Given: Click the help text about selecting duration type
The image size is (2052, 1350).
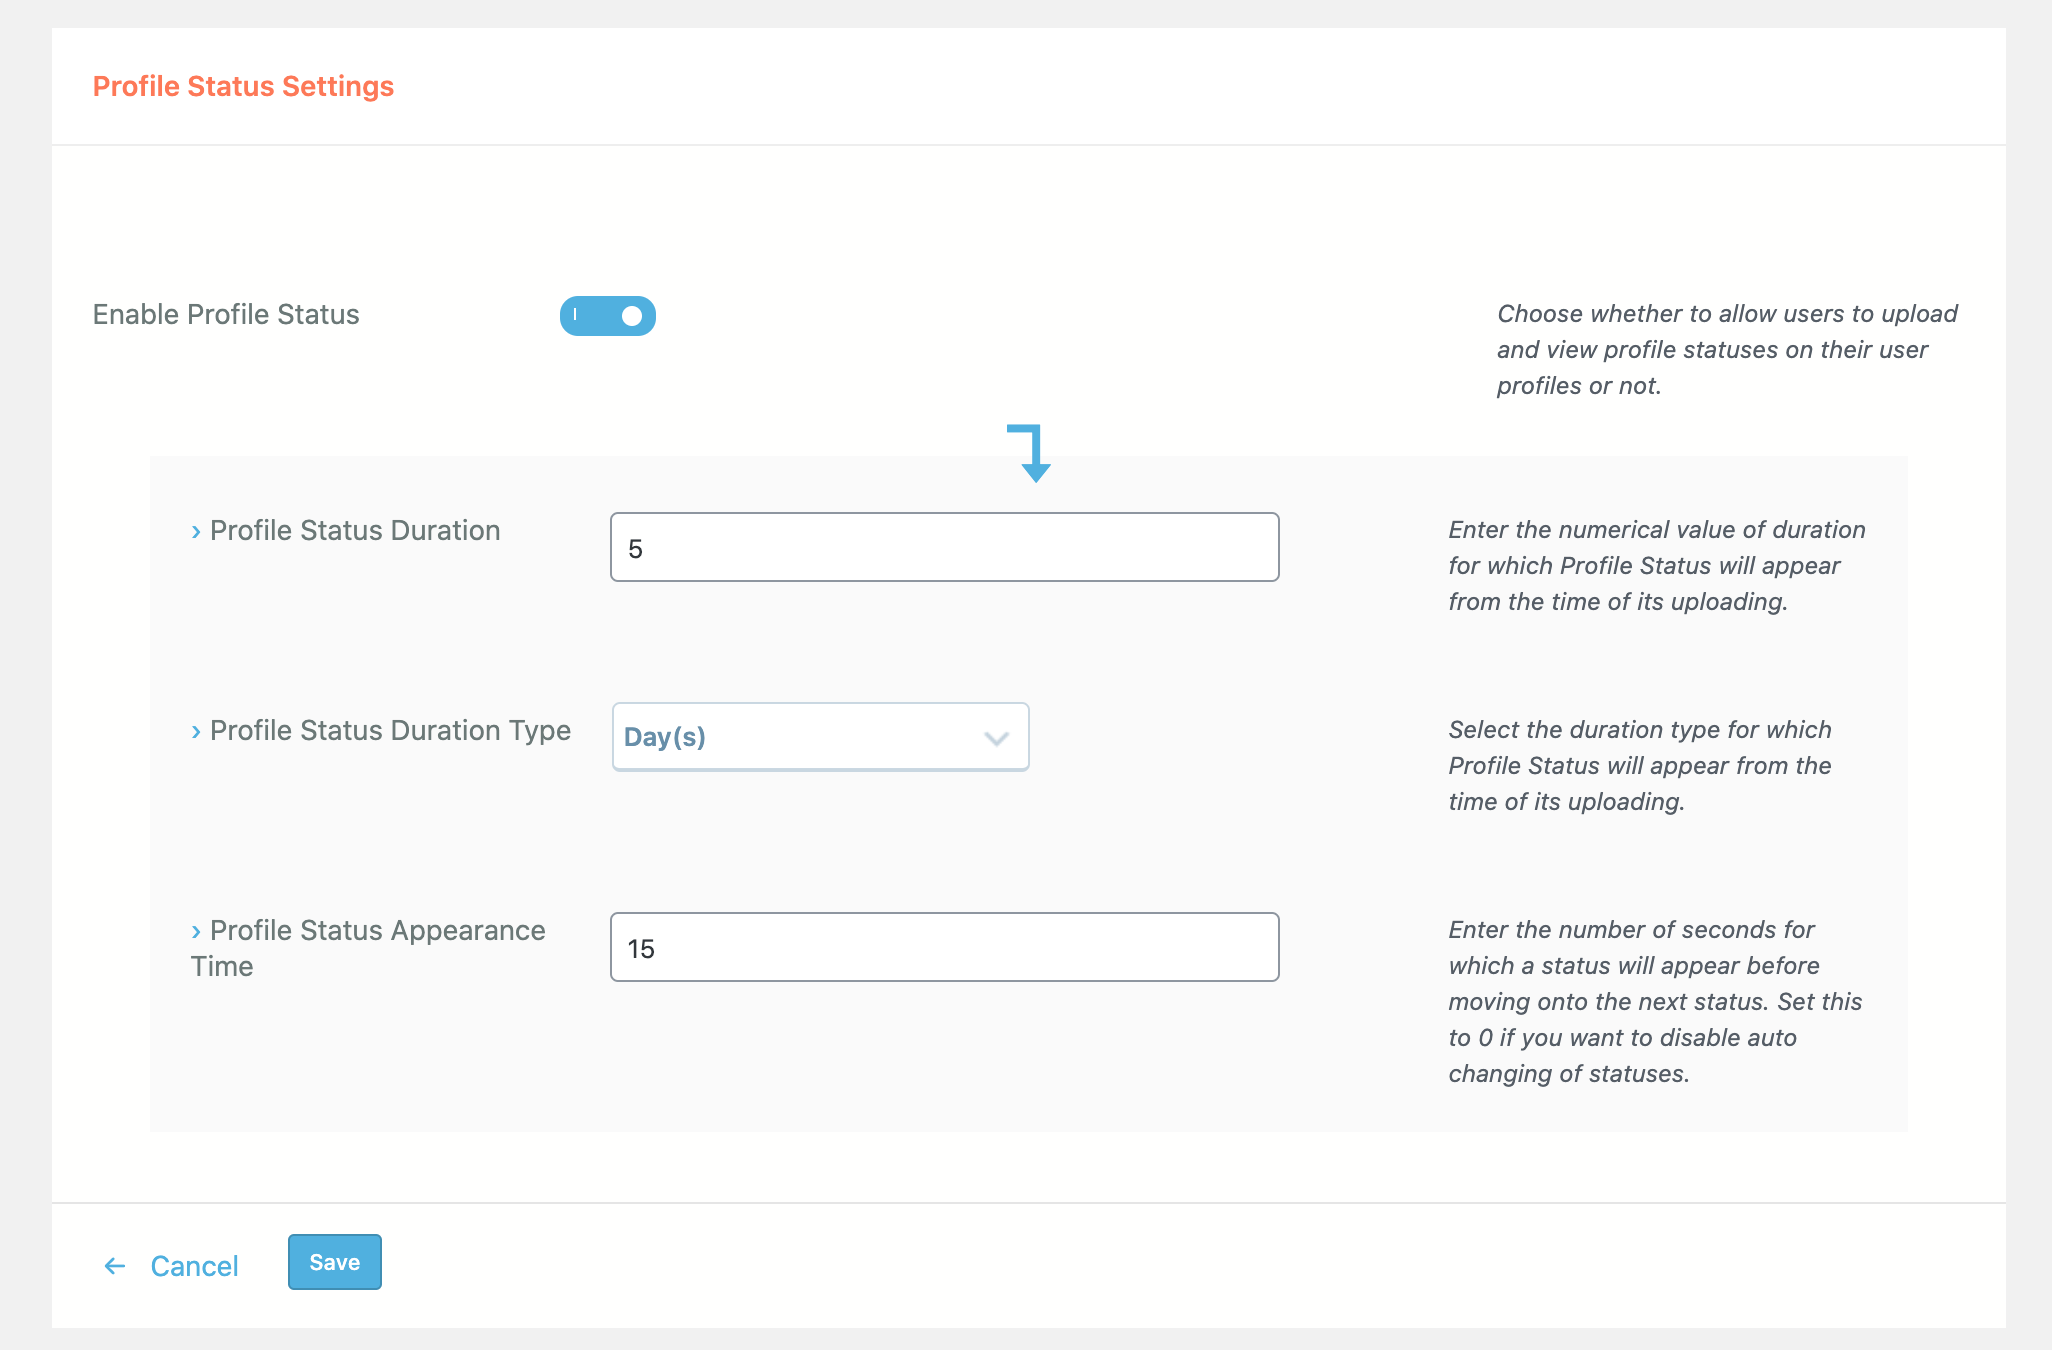Looking at the screenshot, I should [x=1640, y=765].
